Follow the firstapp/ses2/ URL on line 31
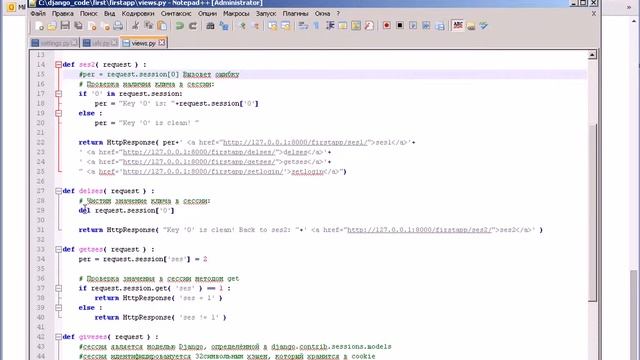 [x=420, y=230]
